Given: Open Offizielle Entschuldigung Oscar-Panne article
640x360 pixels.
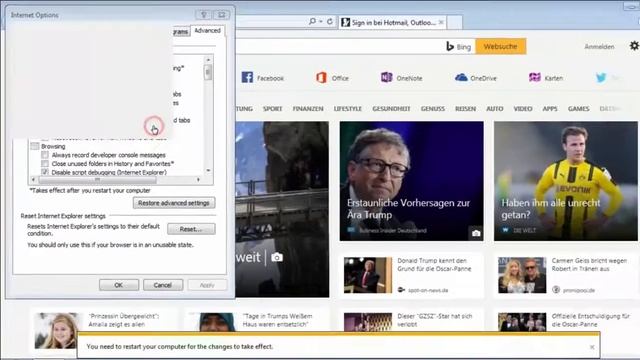Looking at the screenshot, I should pos(591,320).
